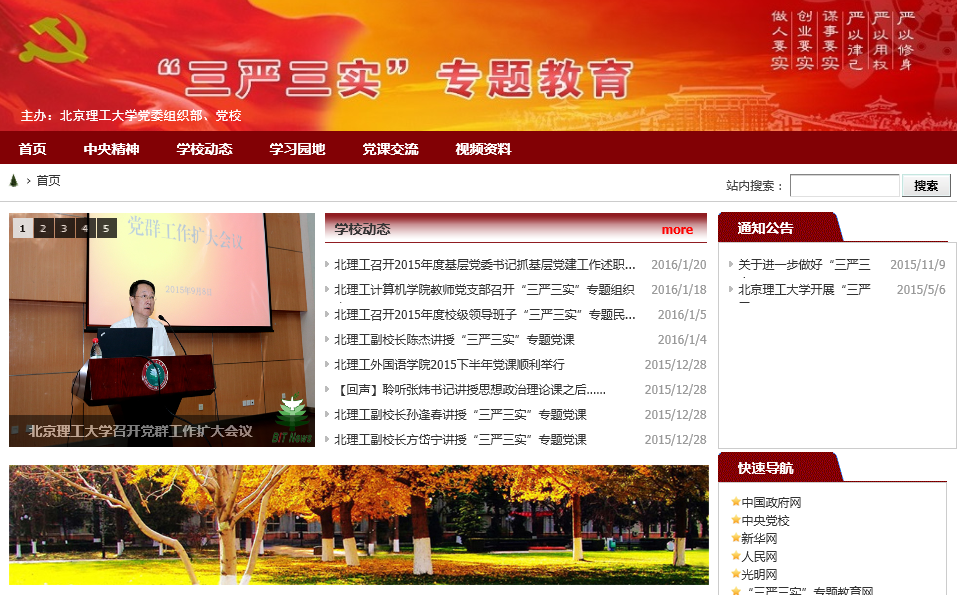Click star icon beside 人民网
The width and height of the screenshot is (957, 595).
point(735,557)
